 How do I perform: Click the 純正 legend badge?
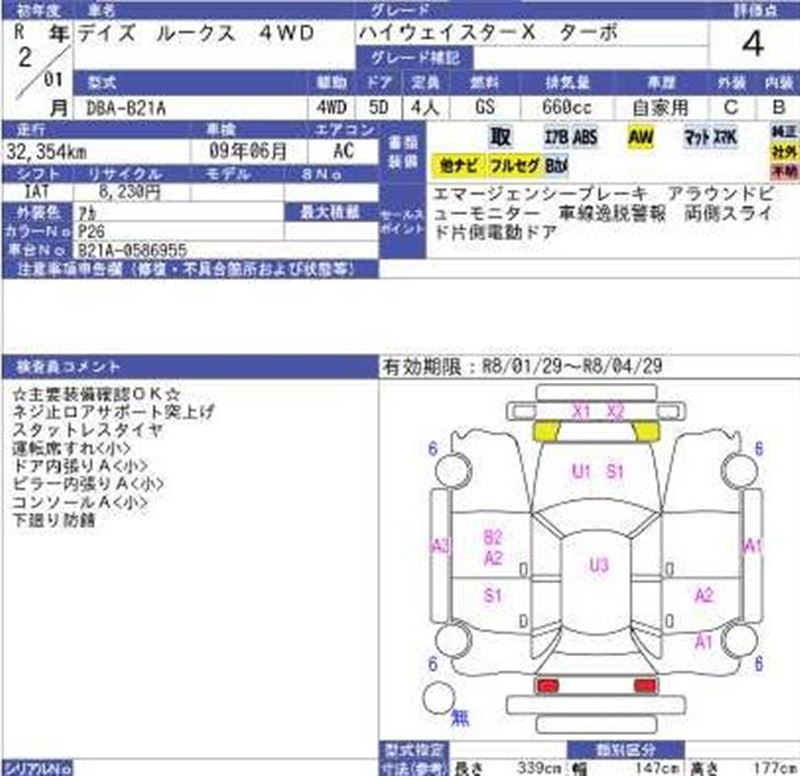[784, 132]
